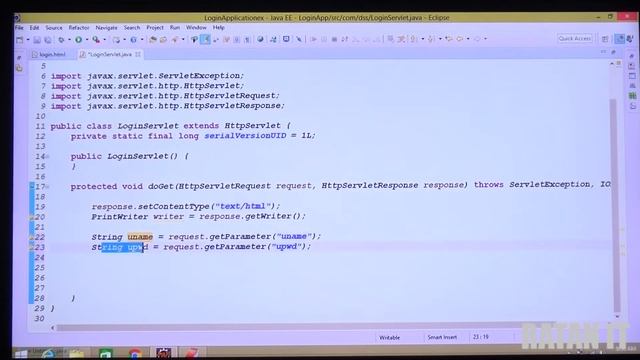Viewport: 640px width, 360px height.
Task: Open dropdown next to Debug icon
Action: [x=69, y=40]
